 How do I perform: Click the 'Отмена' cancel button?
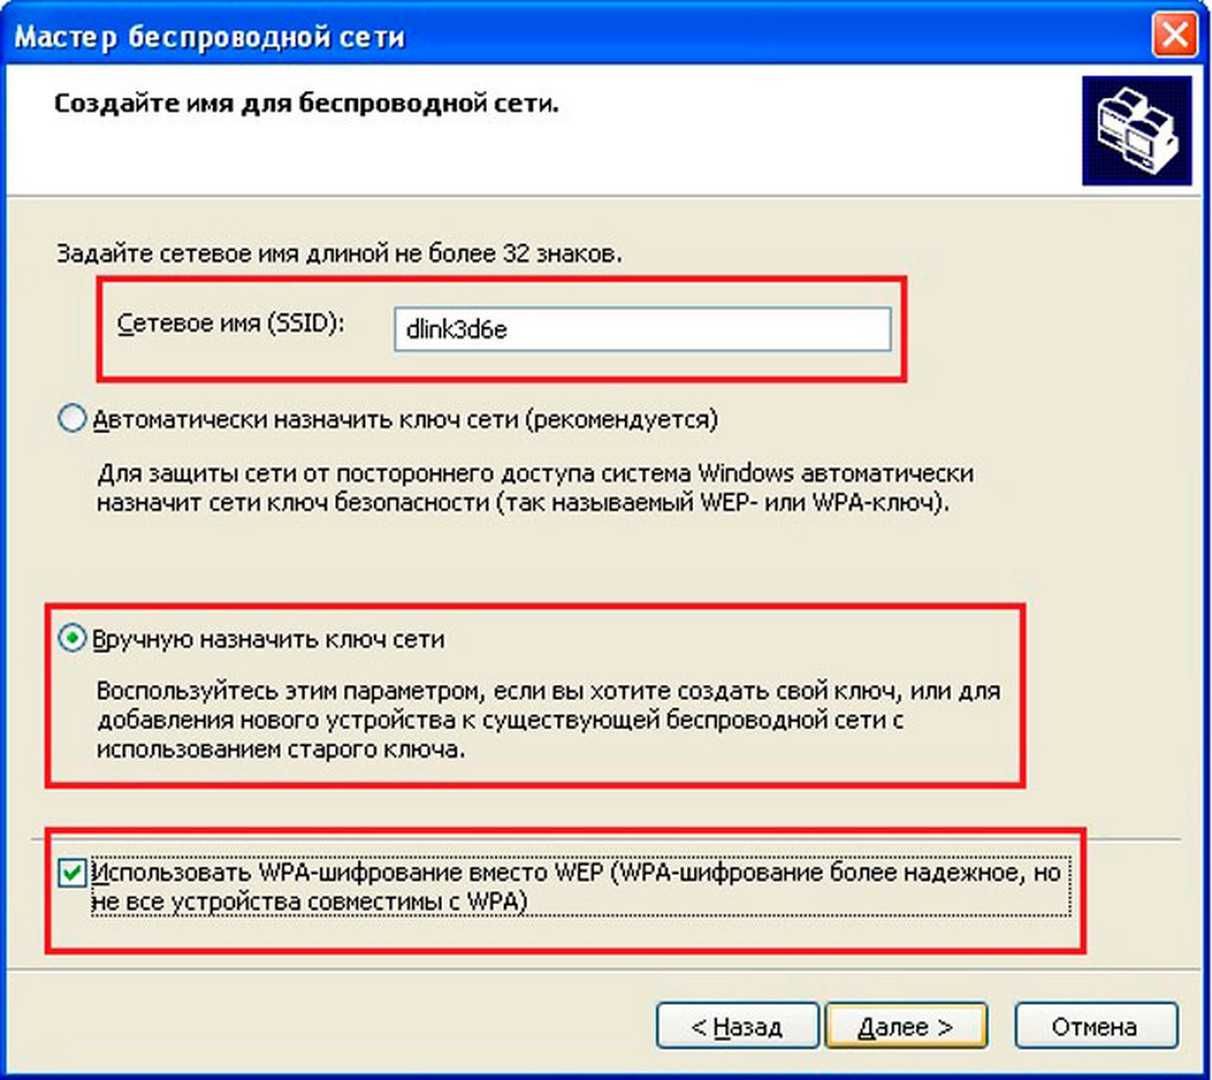coord(1095,1026)
